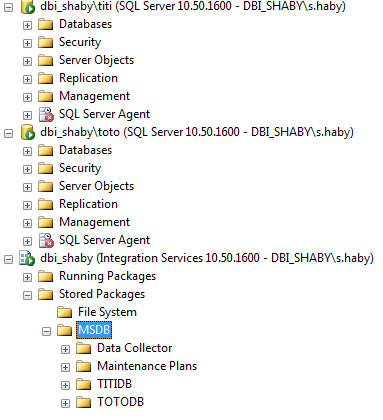Select the Integration Services 10.50.1600 label
This screenshot has width=383, height=420.
(x=207, y=258)
